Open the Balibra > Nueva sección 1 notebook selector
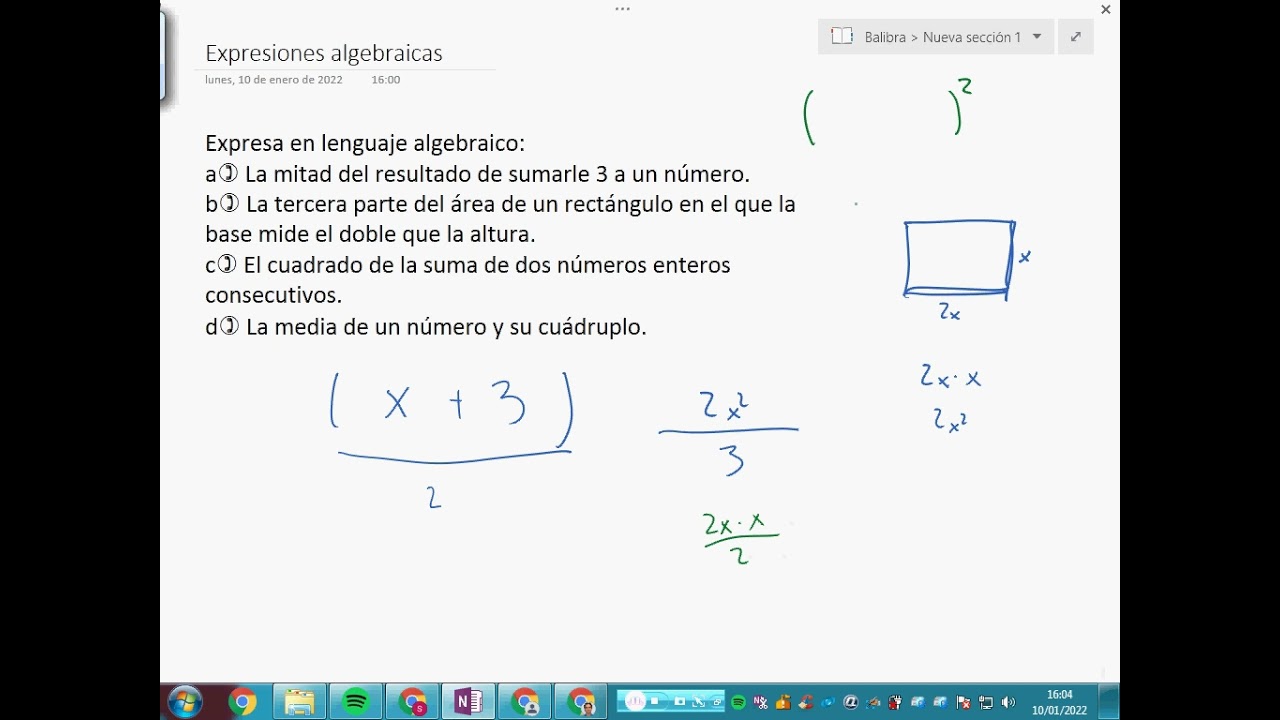This screenshot has width=1280, height=720. point(936,37)
